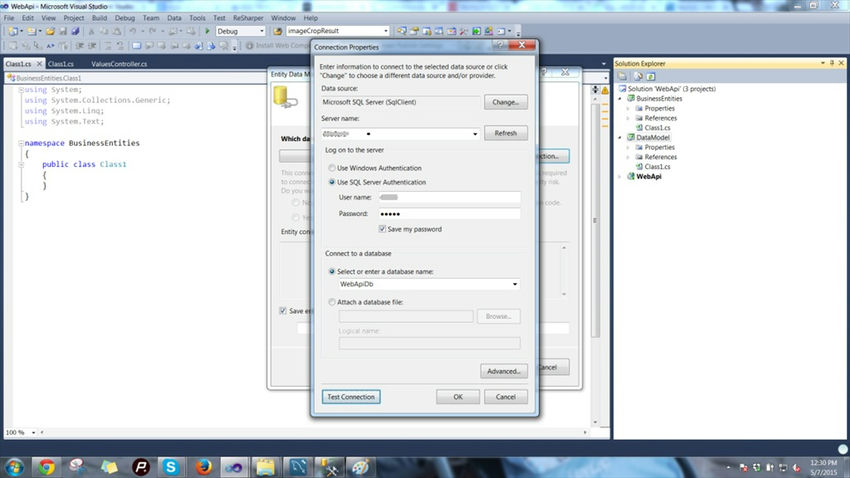Close the active Class1.cs editor tab
This screenshot has height=478, width=850.
tap(39, 64)
